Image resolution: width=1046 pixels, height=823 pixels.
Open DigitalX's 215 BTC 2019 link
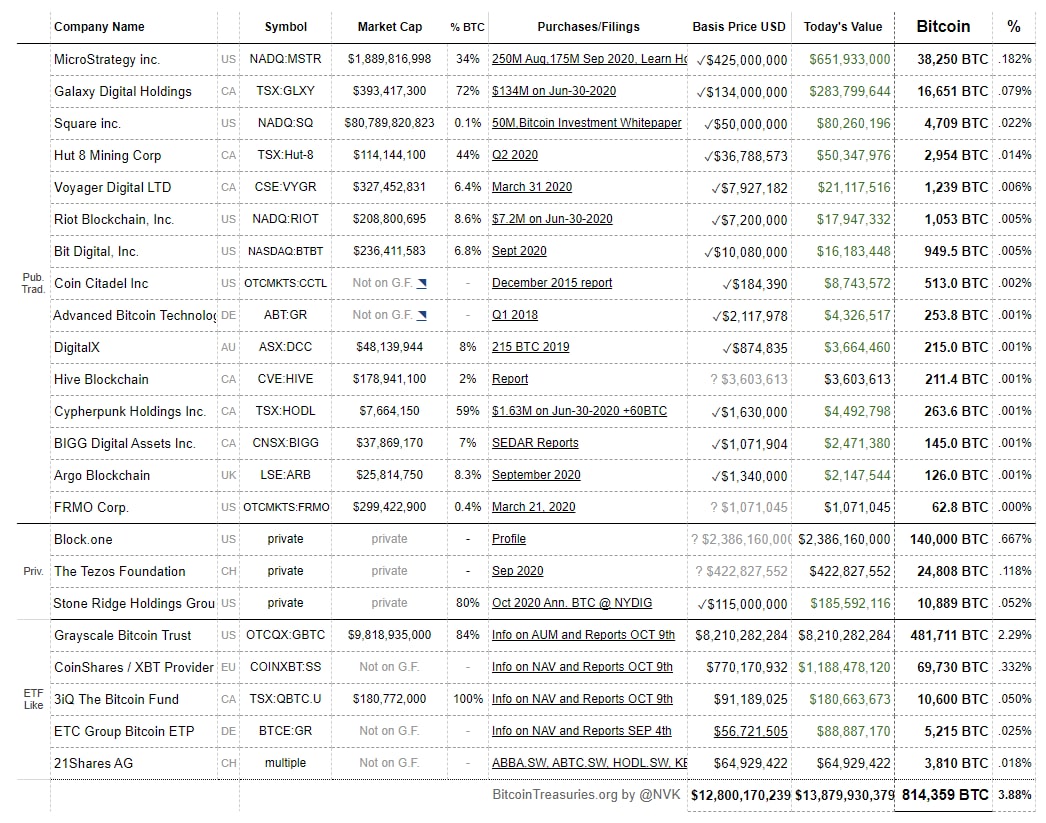(530, 347)
